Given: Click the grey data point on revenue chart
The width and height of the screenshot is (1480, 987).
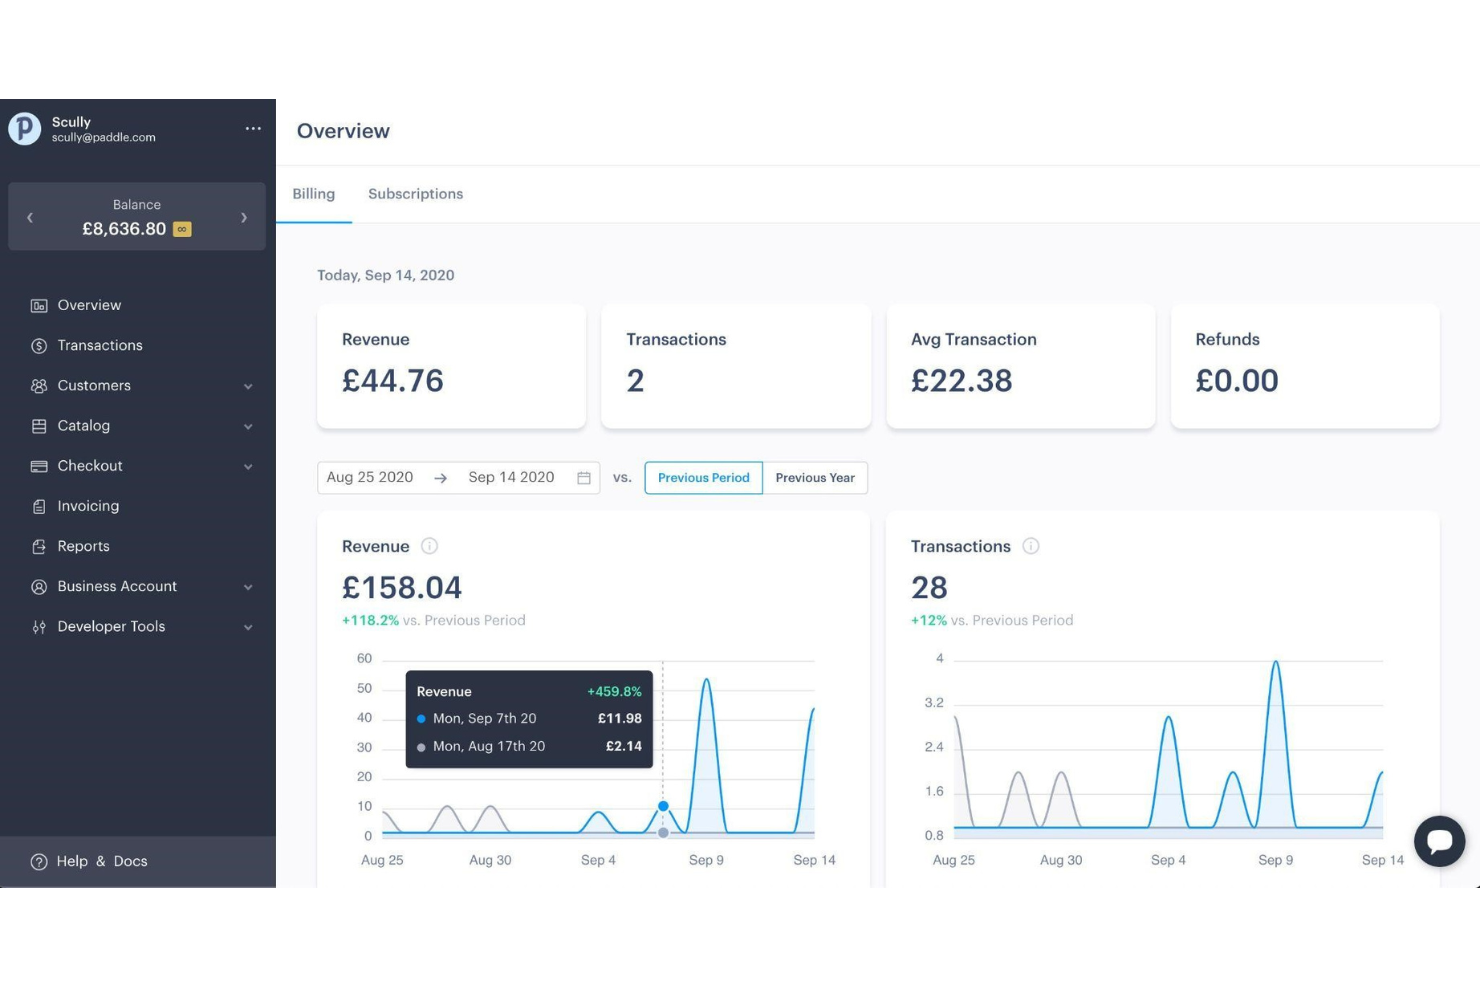Looking at the screenshot, I should [x=663, y=832].
